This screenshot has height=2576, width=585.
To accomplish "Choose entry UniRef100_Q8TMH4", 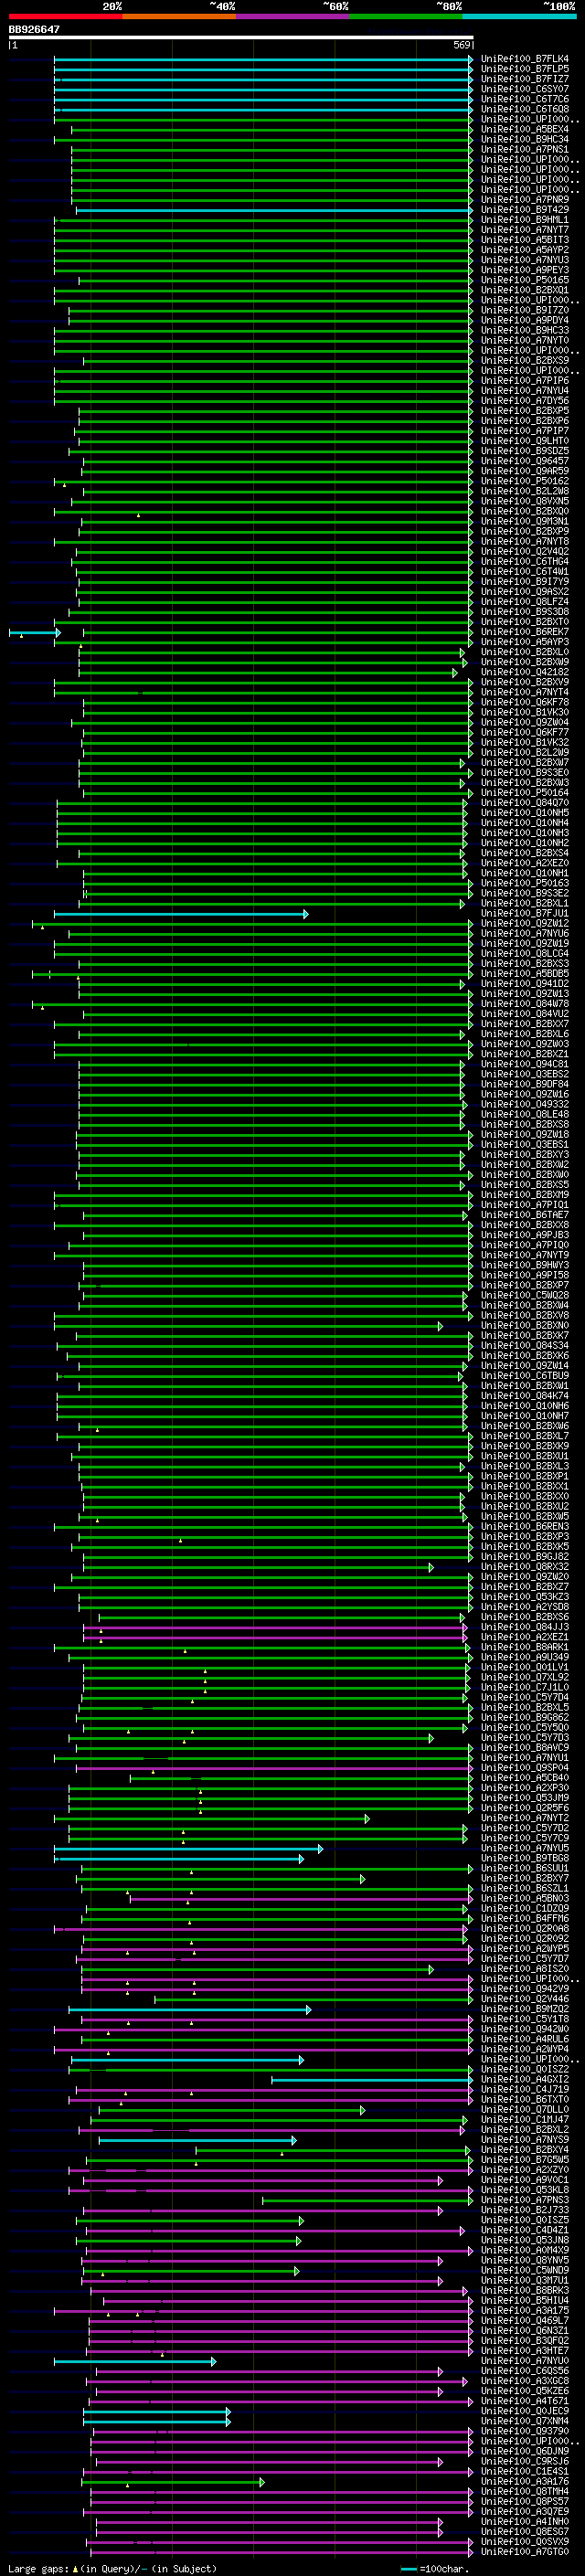I will [525, 2493].
